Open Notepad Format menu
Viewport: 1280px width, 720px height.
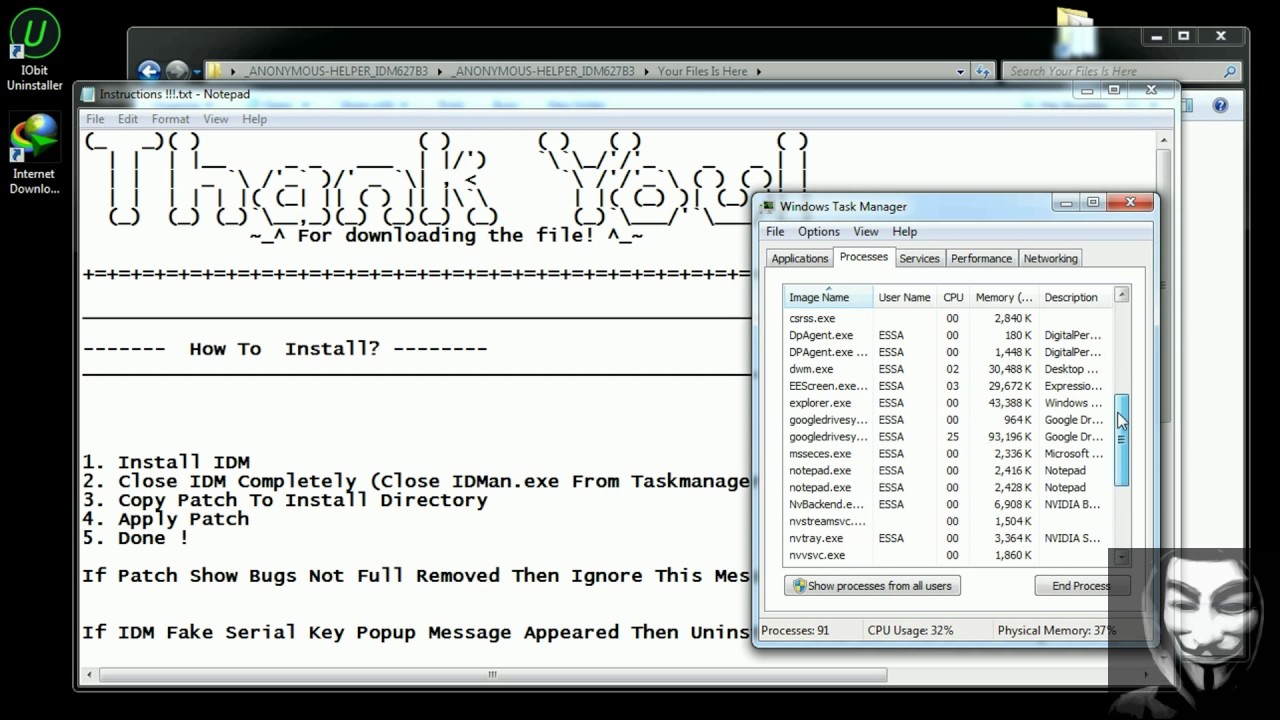pos(170,119)
